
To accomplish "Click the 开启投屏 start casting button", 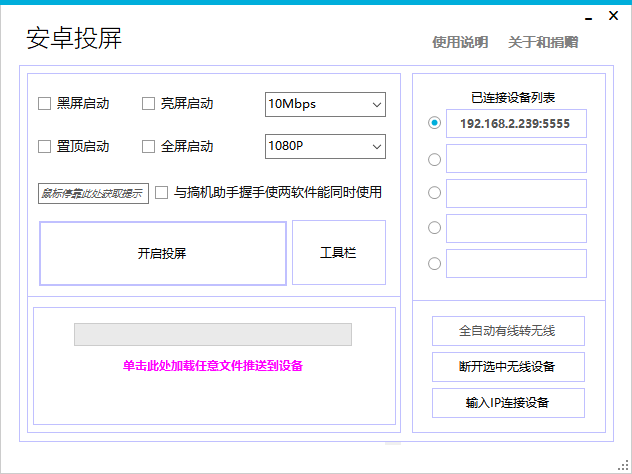I will 162,253.
